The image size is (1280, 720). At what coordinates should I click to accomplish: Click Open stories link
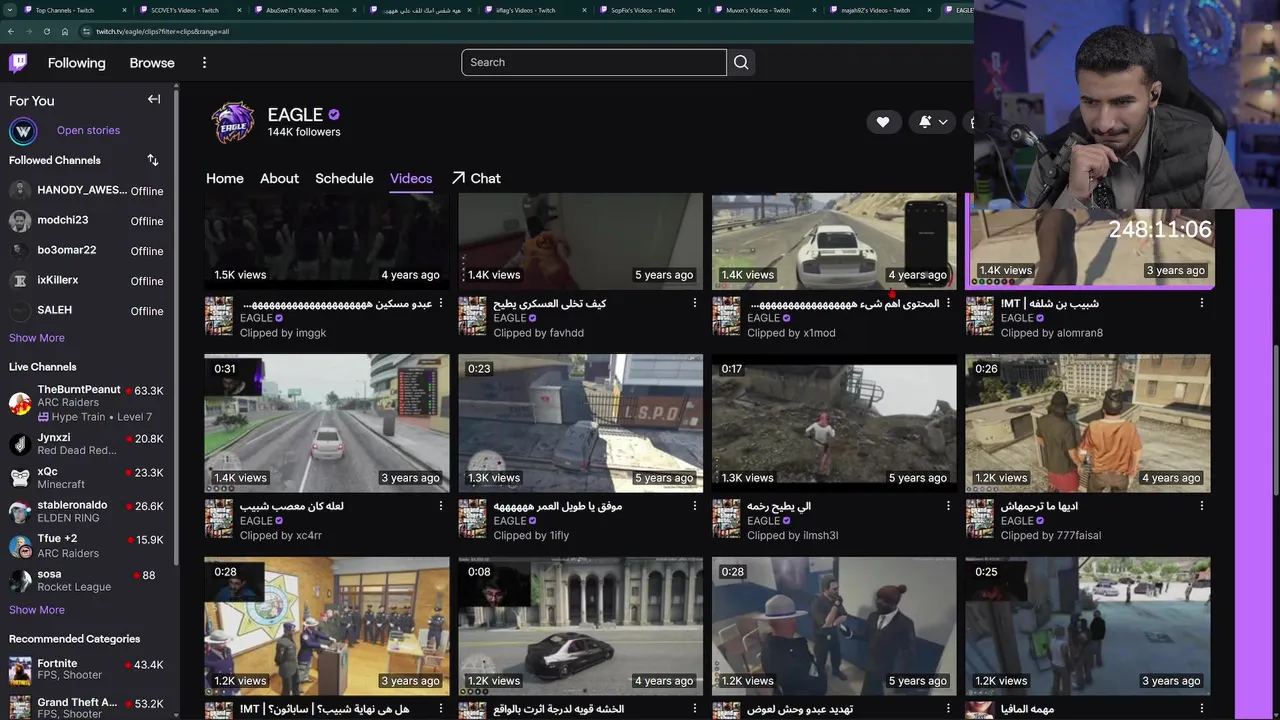pyautogui.click(x=88, y=130)
